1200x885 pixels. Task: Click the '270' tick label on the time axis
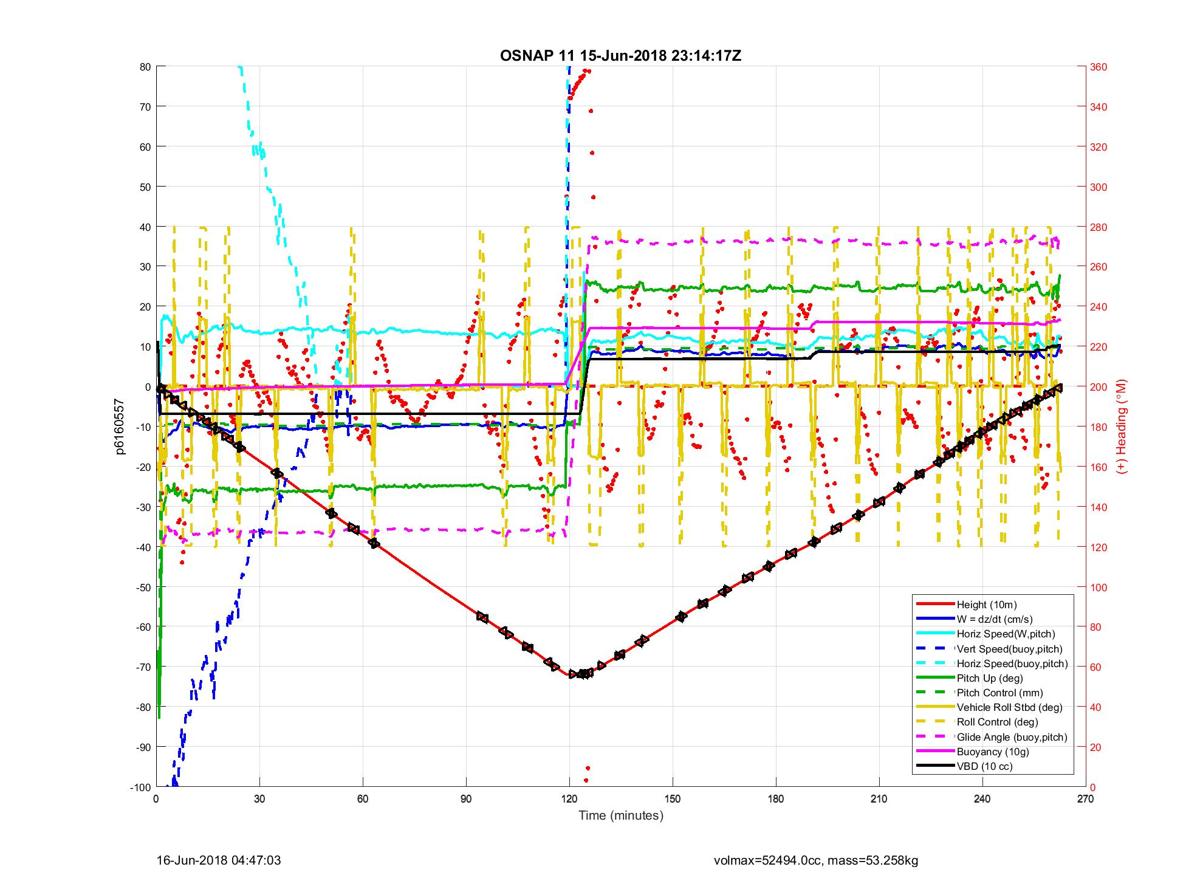[x=1086, y=799]
